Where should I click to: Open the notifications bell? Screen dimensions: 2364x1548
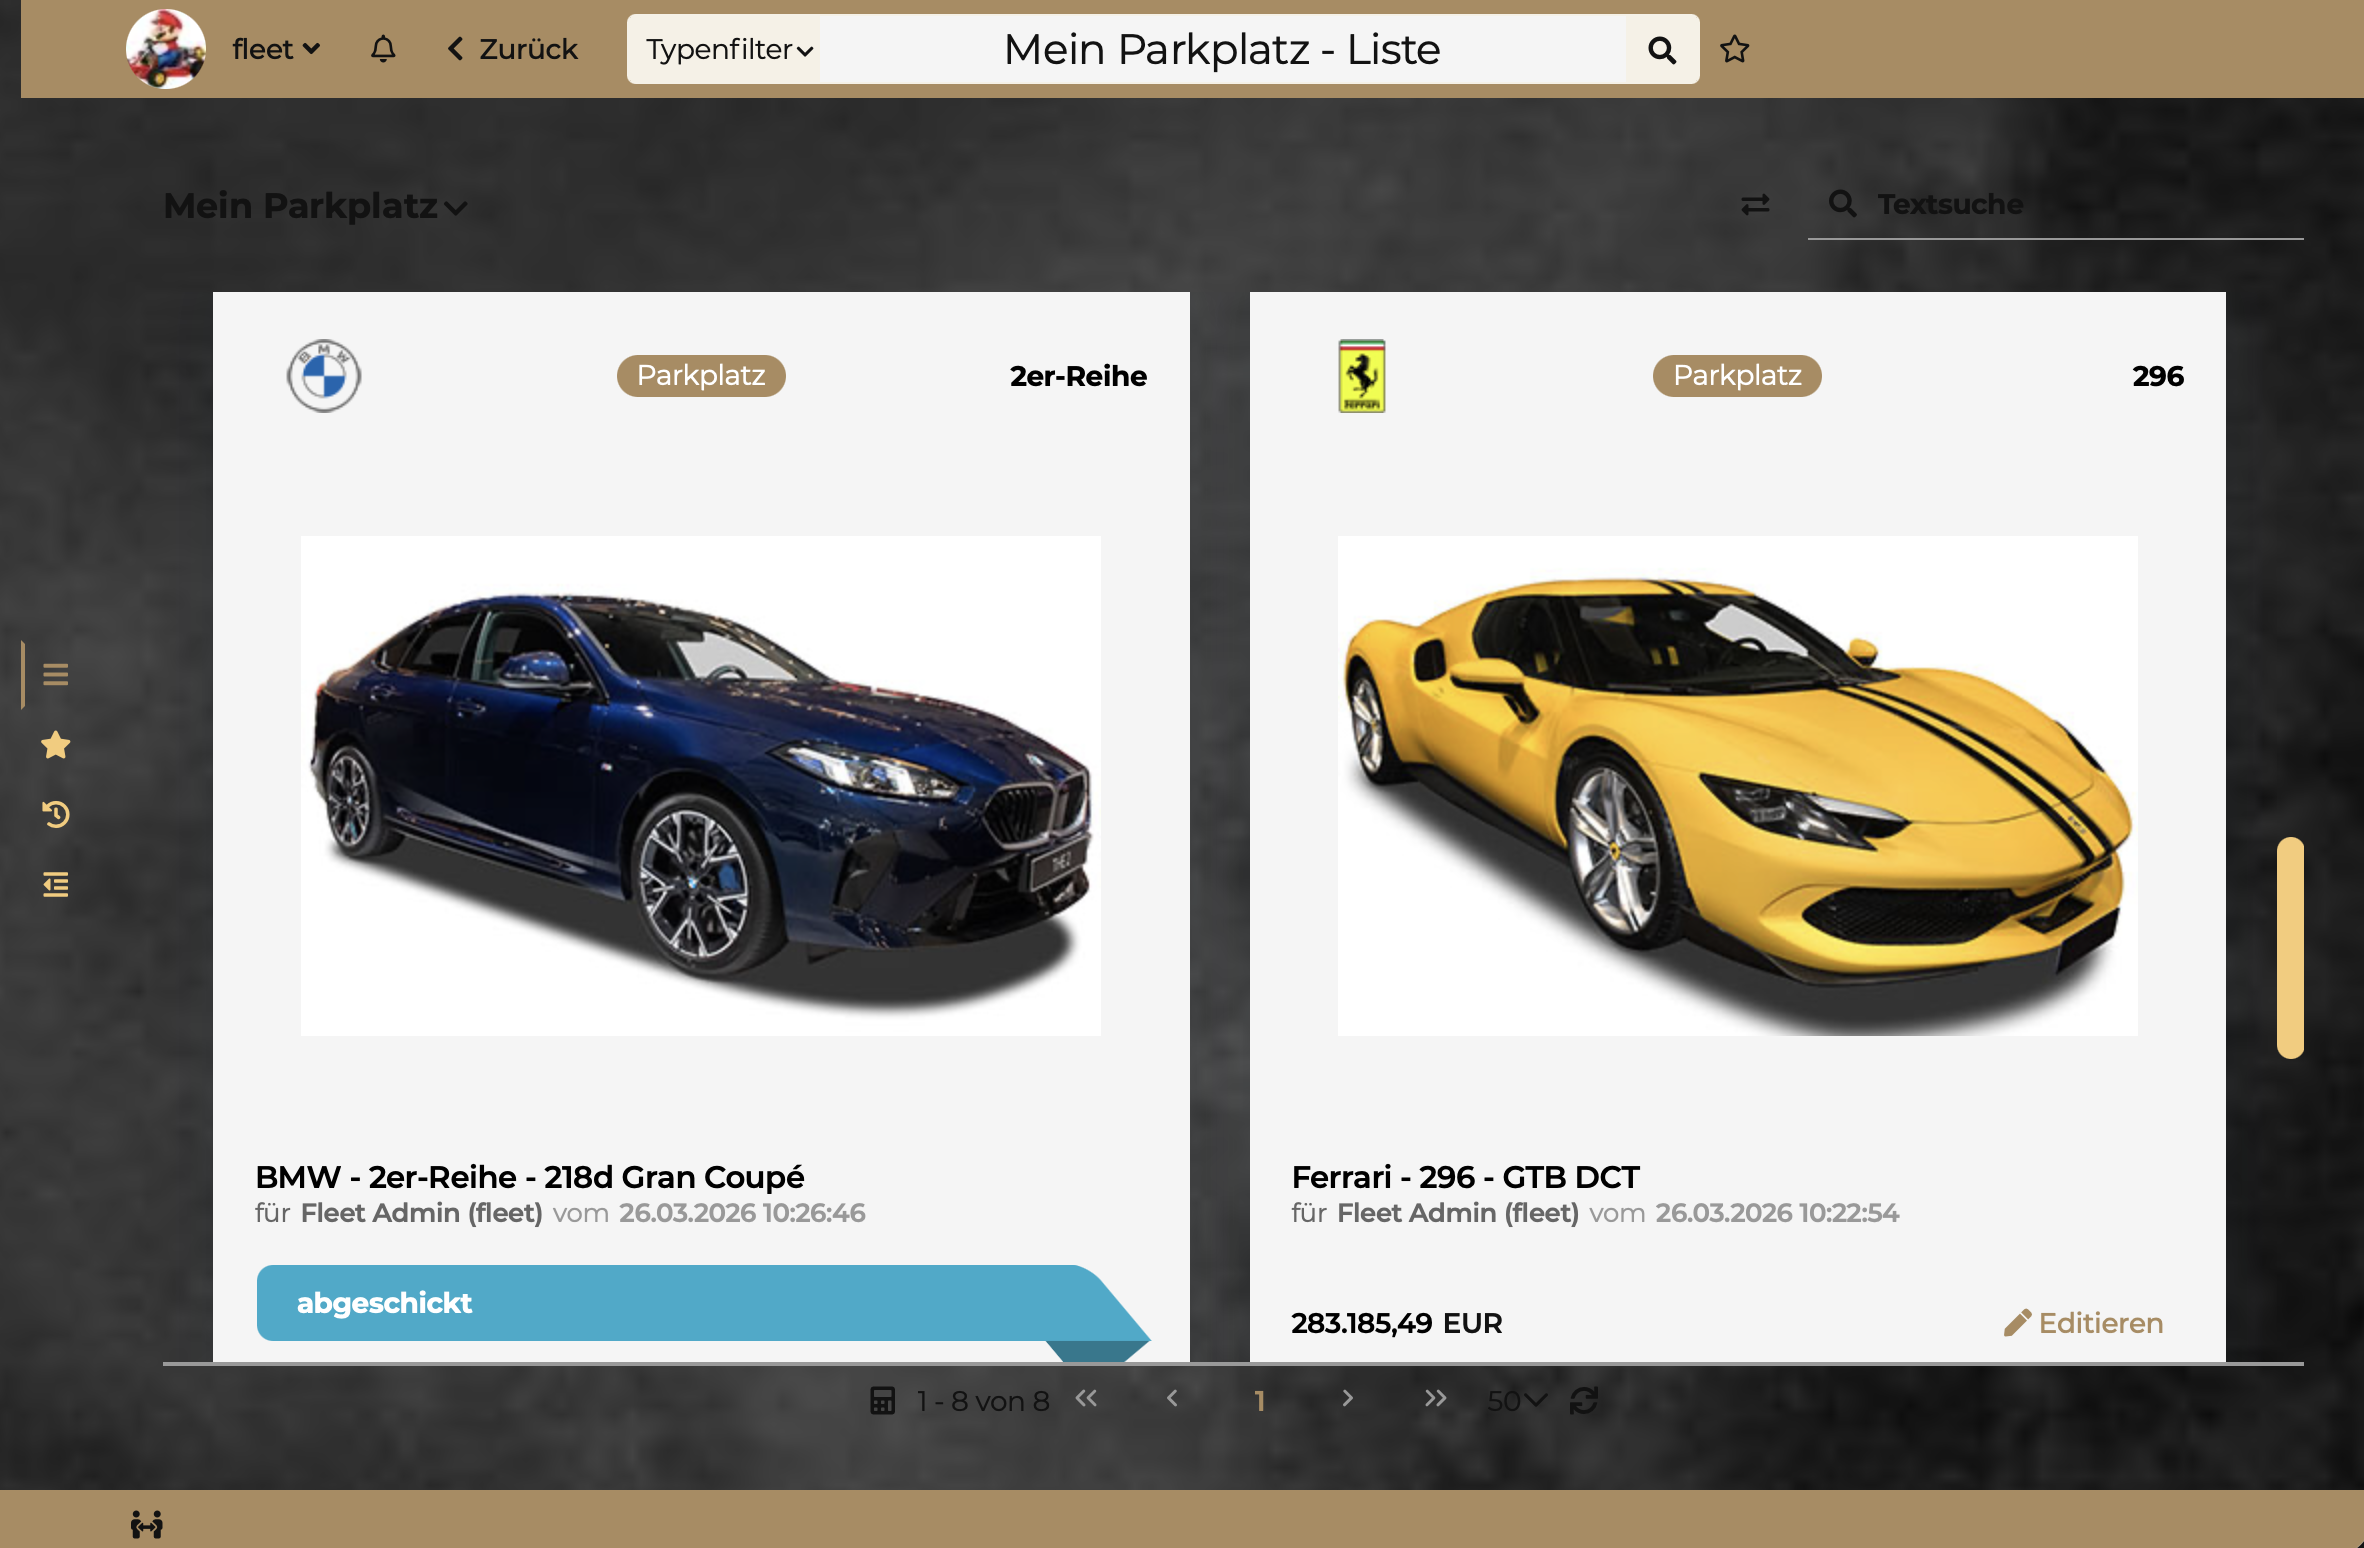coord(383,49)
